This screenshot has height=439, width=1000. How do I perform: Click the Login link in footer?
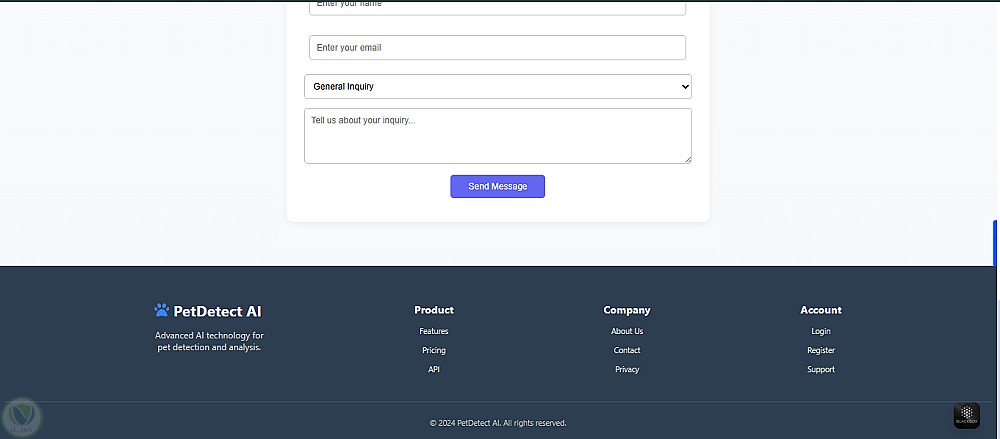click(821, 331)
